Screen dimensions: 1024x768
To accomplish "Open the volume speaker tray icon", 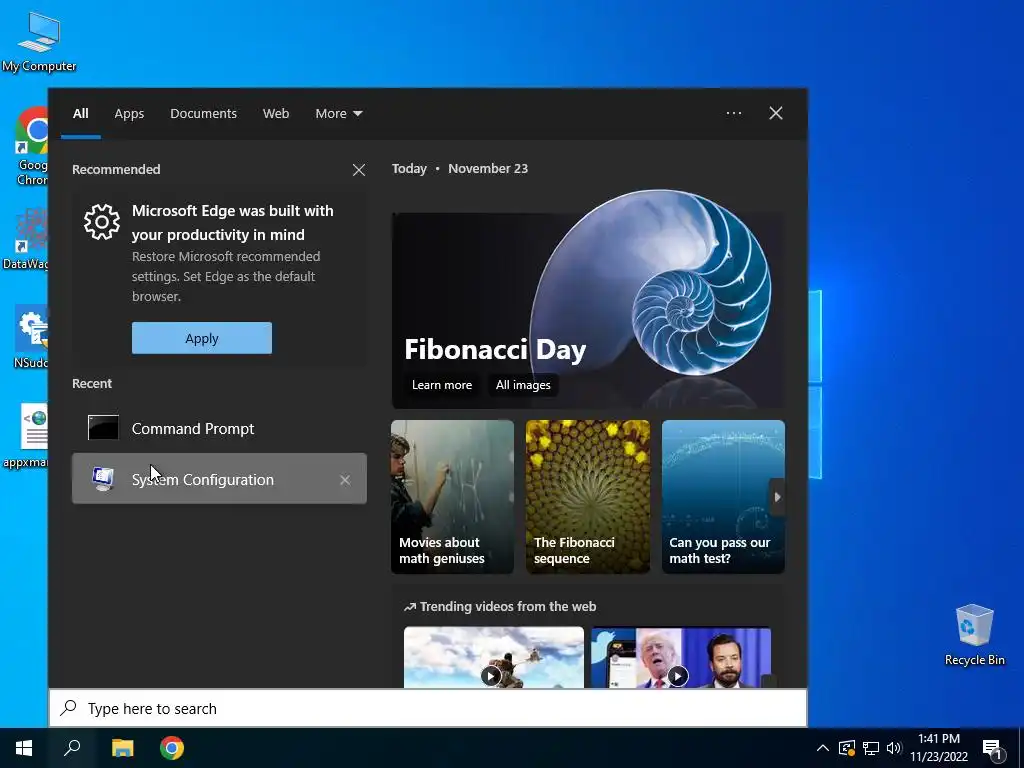I will click(x=894, y=748).
